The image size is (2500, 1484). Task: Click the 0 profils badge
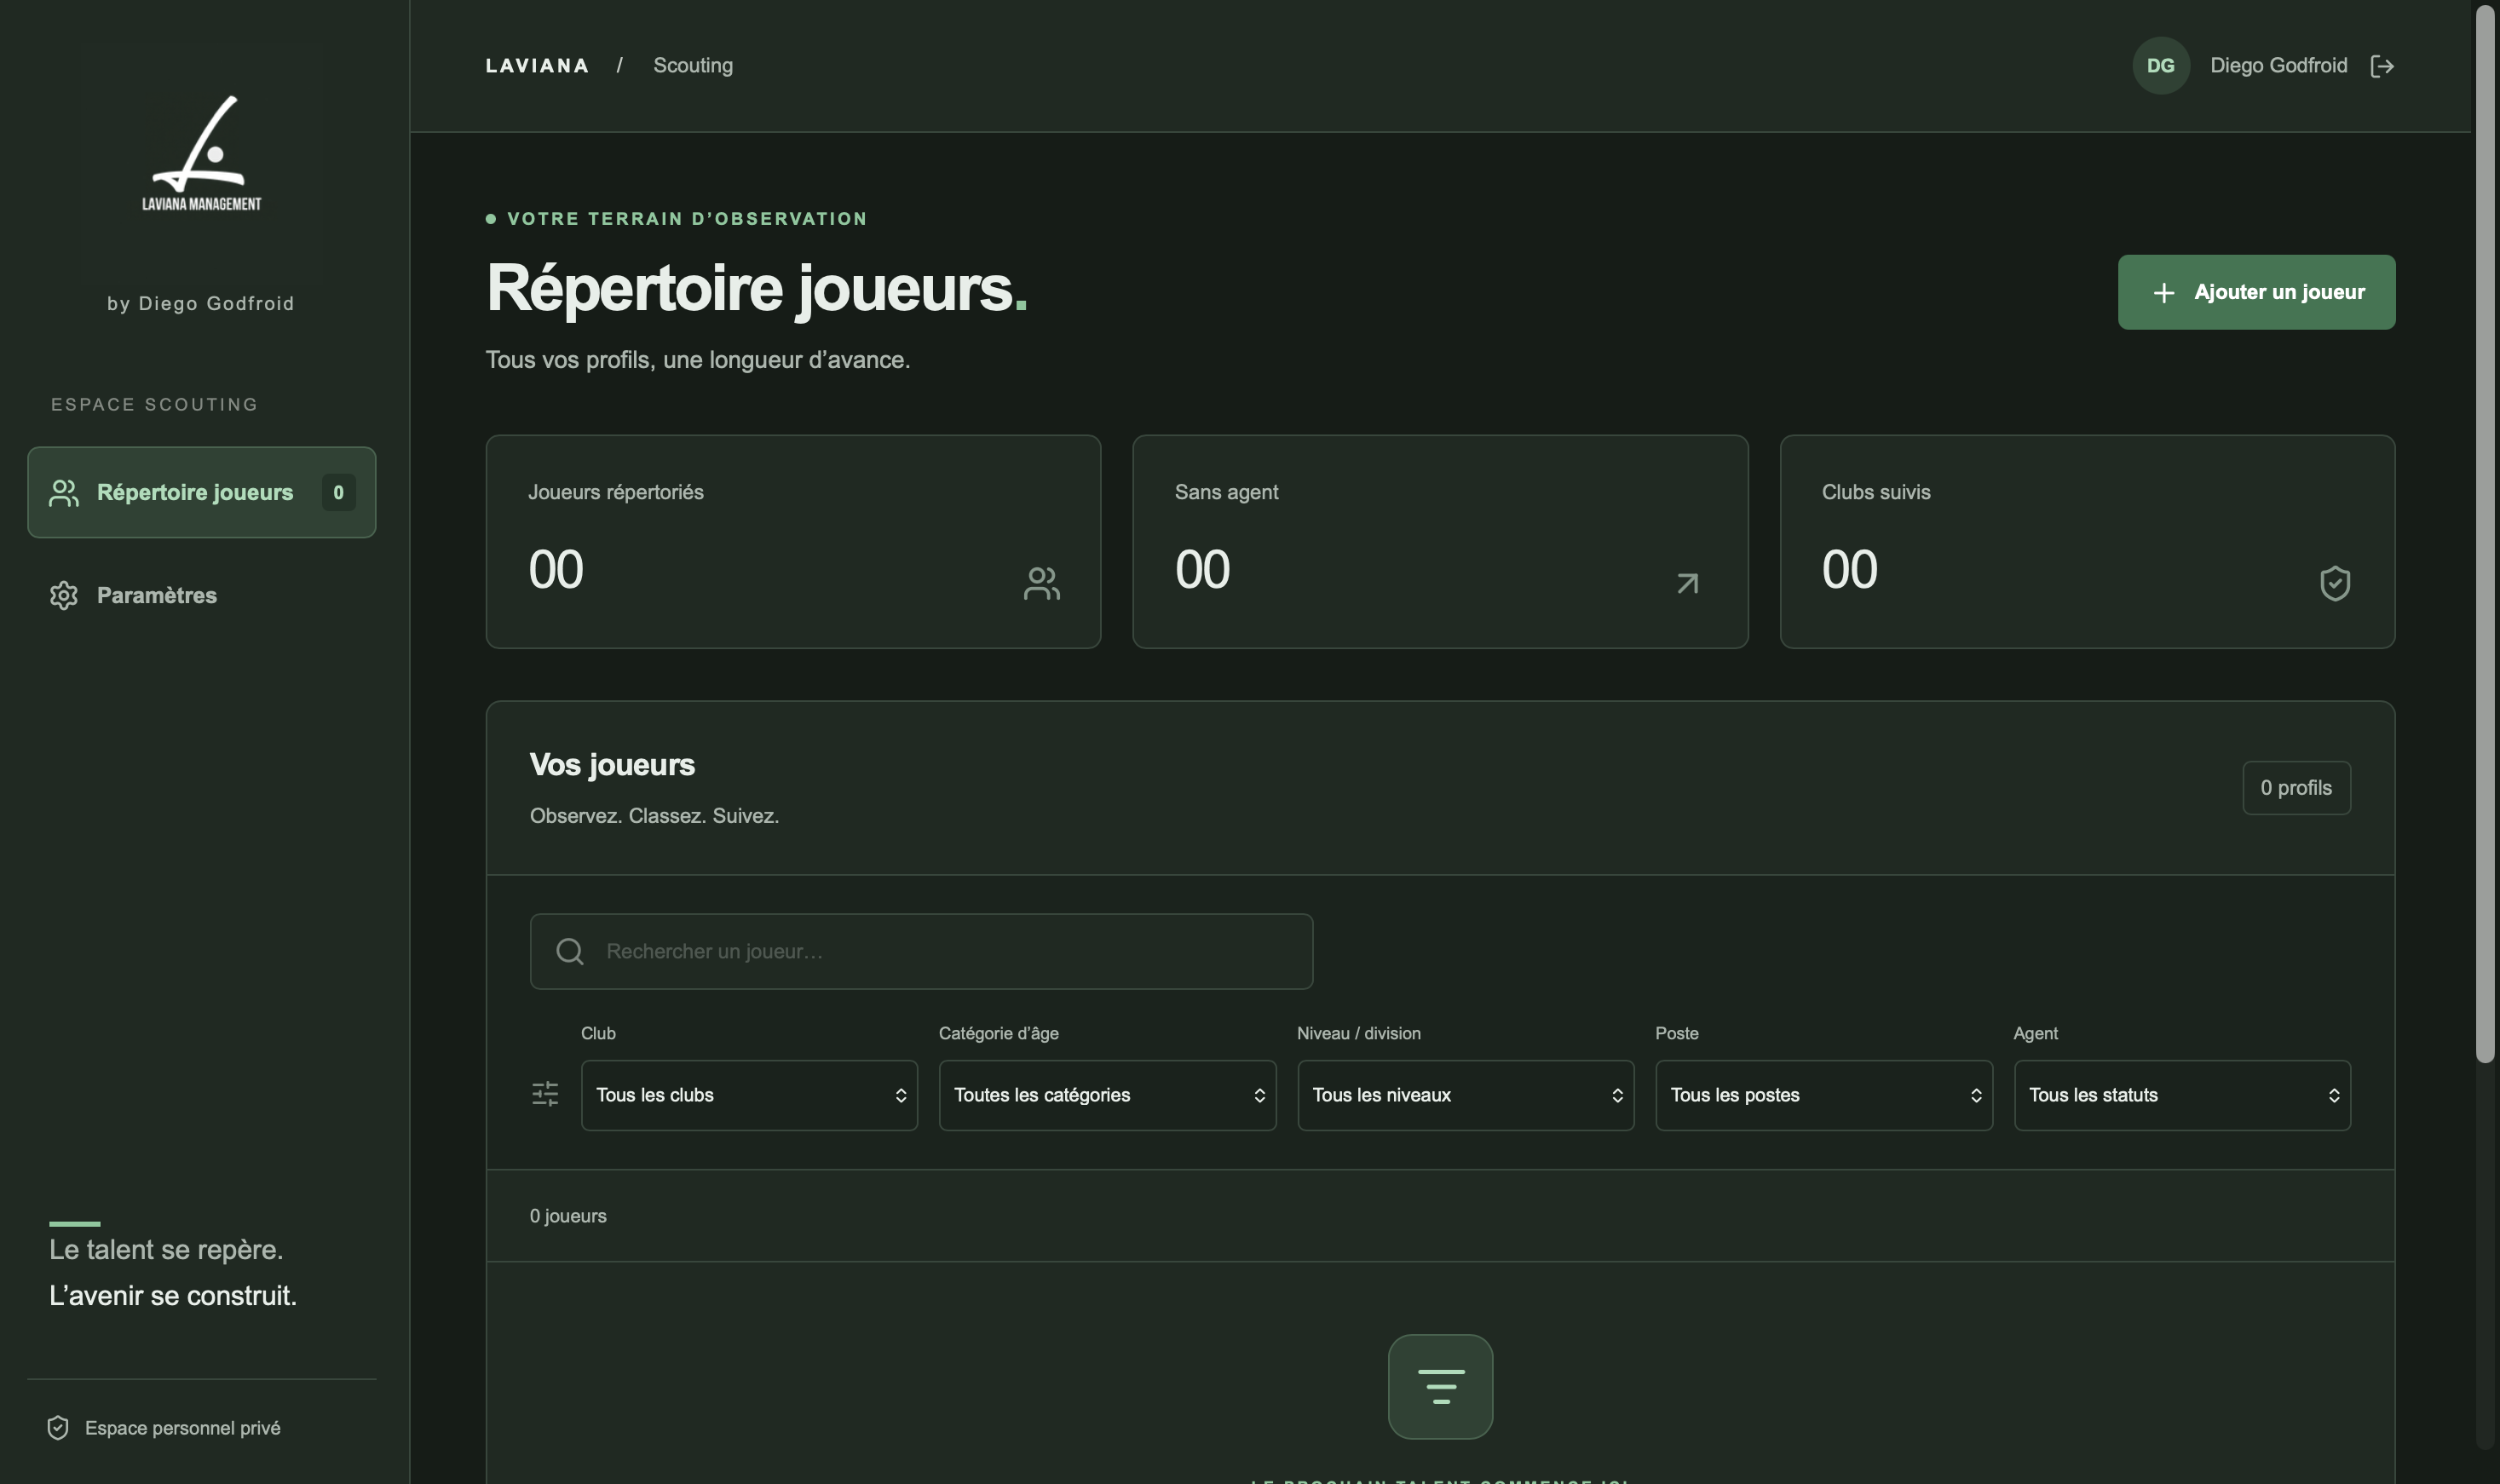(2296, 788)
